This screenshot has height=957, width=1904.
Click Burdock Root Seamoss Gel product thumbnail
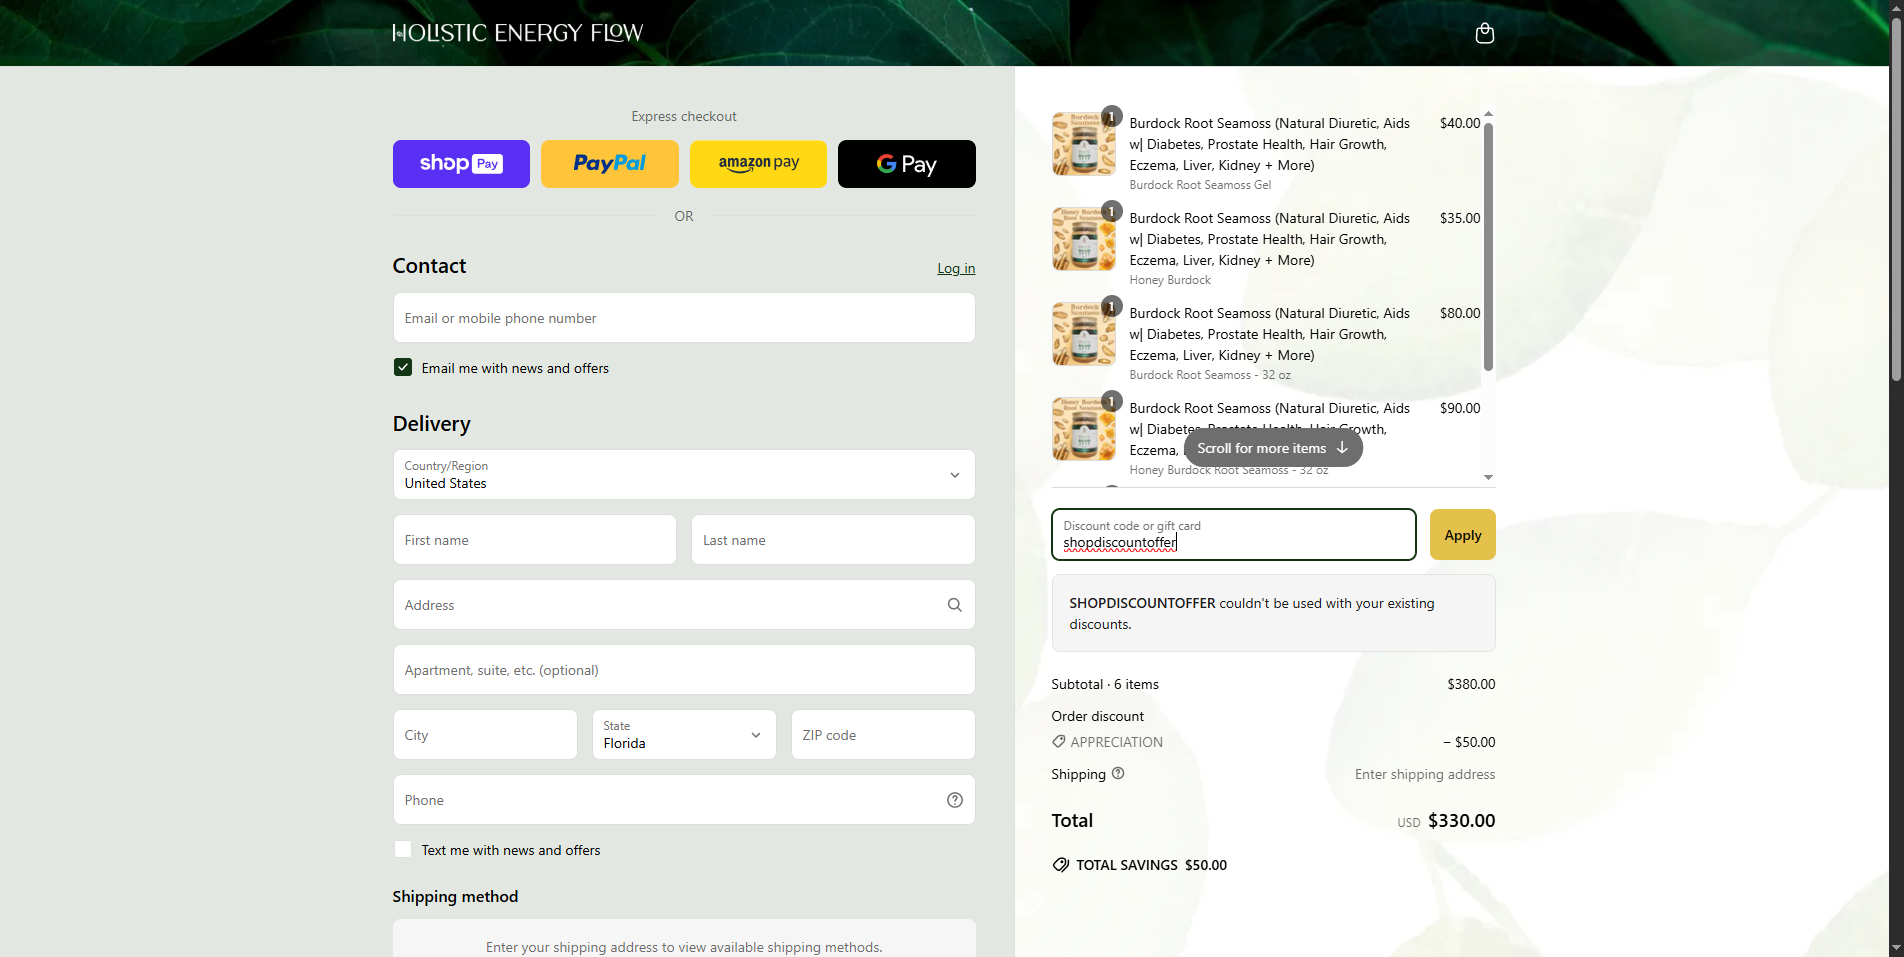[x=1084, y=144]
